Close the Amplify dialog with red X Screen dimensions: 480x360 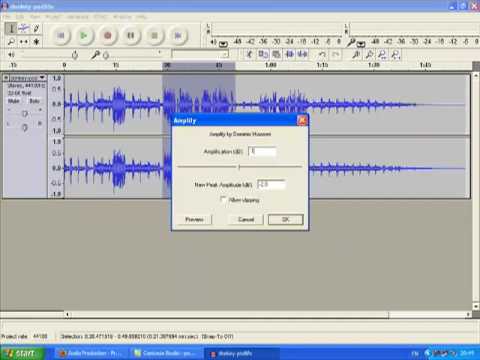pos(302,120)
